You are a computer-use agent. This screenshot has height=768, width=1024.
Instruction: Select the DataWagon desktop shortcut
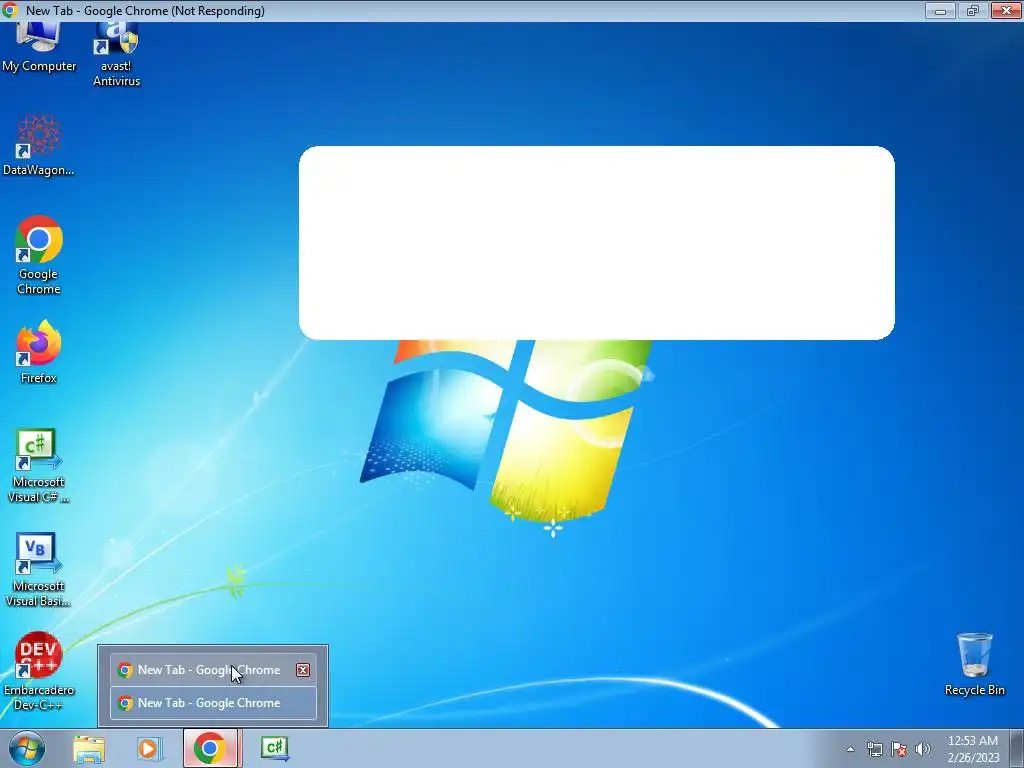[39, 145]
